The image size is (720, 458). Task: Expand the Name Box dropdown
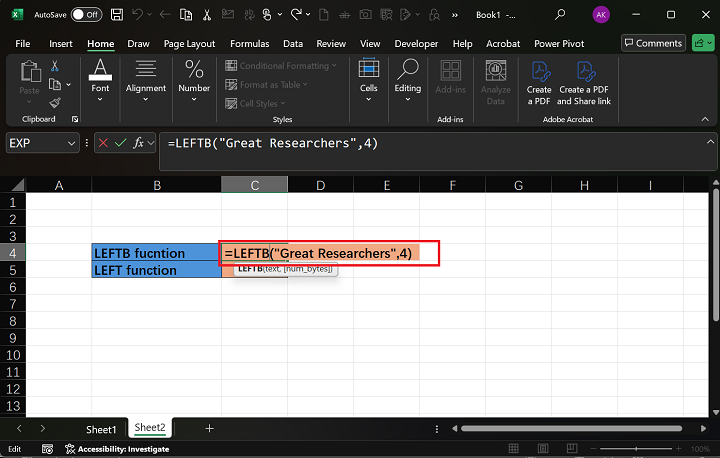point(71,143)
